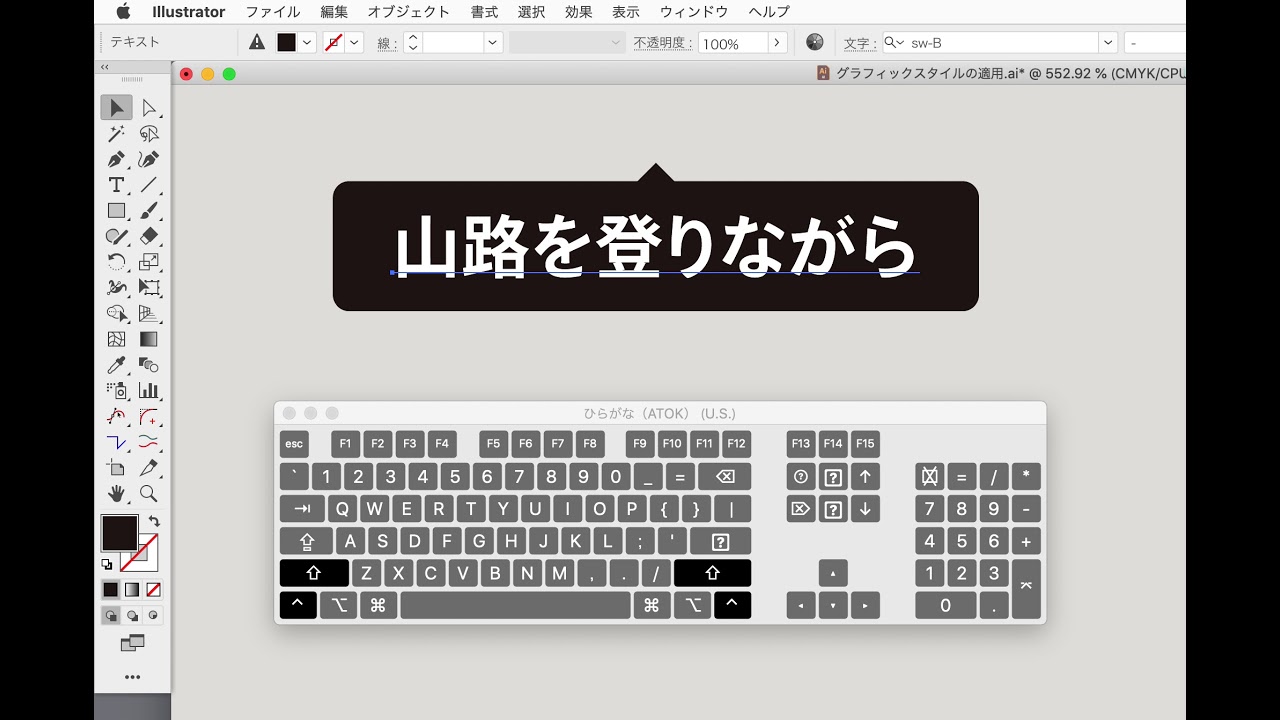The height and width of the screenshot is (720, 1280).
Task: Select the Rotate tool
Action: 116,262
